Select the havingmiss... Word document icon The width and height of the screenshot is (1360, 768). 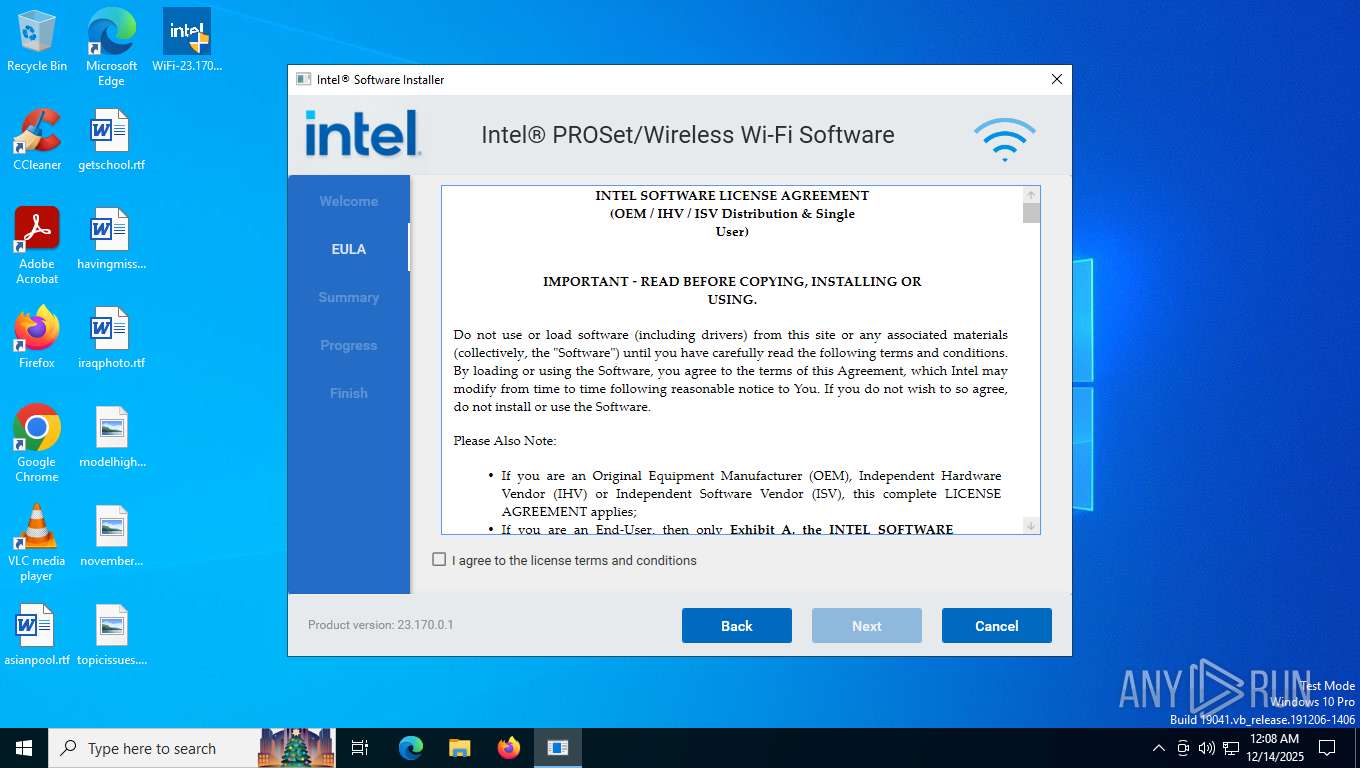point(111,239)
